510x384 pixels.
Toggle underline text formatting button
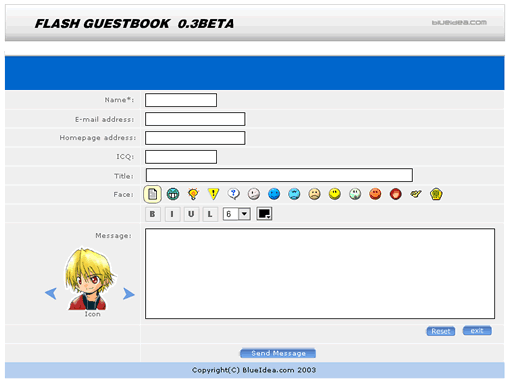point(191,214)
